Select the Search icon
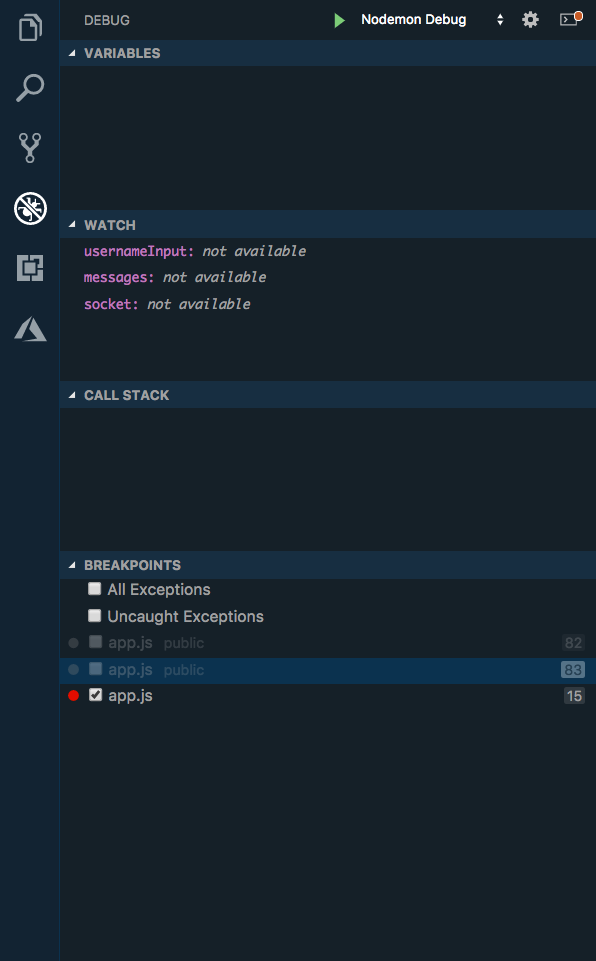Screen dimensions: 596x961 tap(29, 88)
